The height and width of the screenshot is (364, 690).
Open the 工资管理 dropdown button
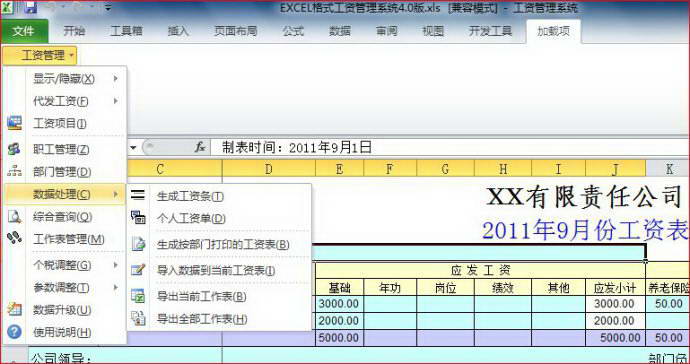click(40, 55)
